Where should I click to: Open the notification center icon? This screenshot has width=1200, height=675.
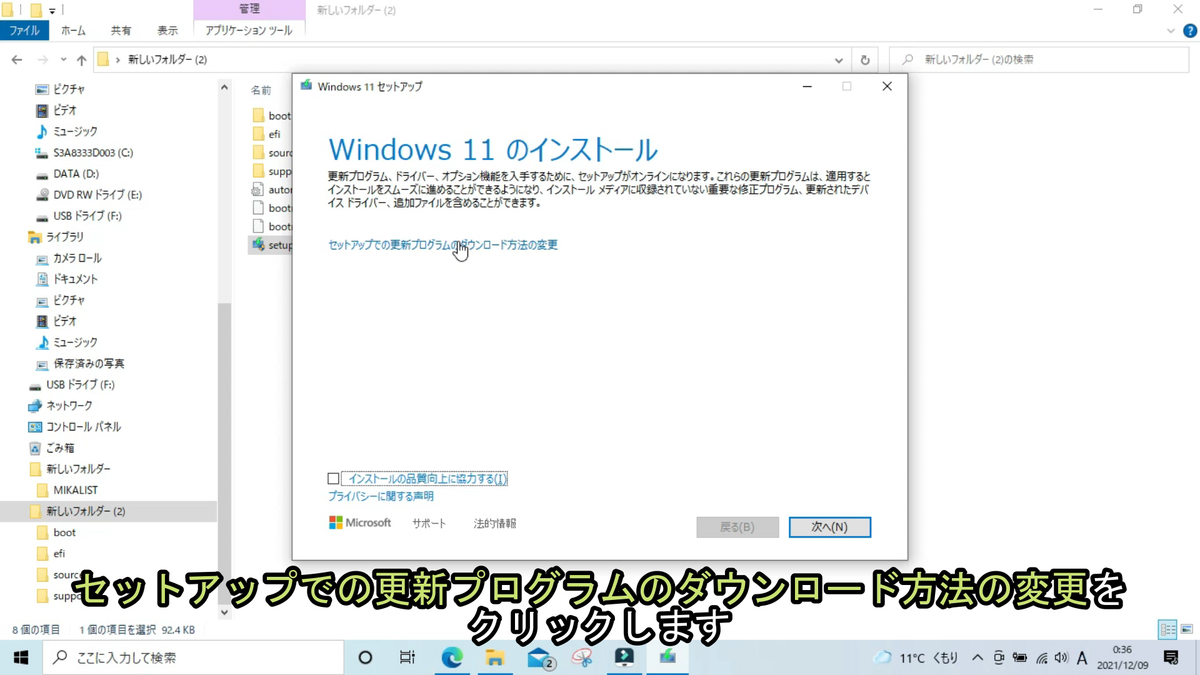1171,657
